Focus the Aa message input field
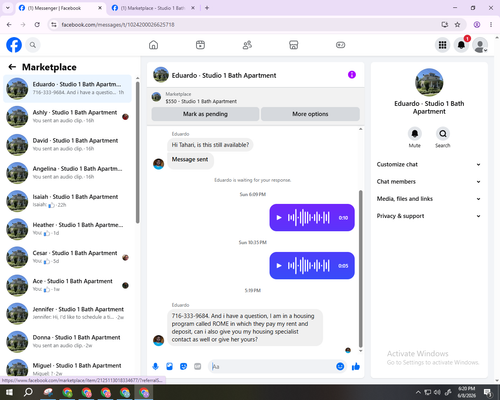 273,367
